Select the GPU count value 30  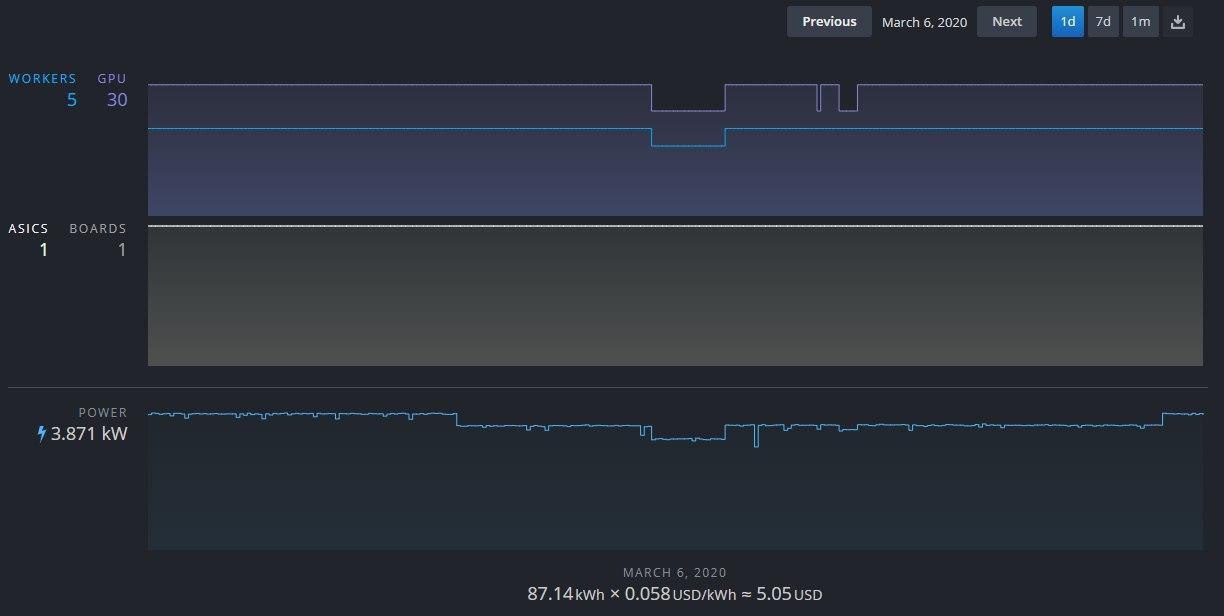(117, 100)
